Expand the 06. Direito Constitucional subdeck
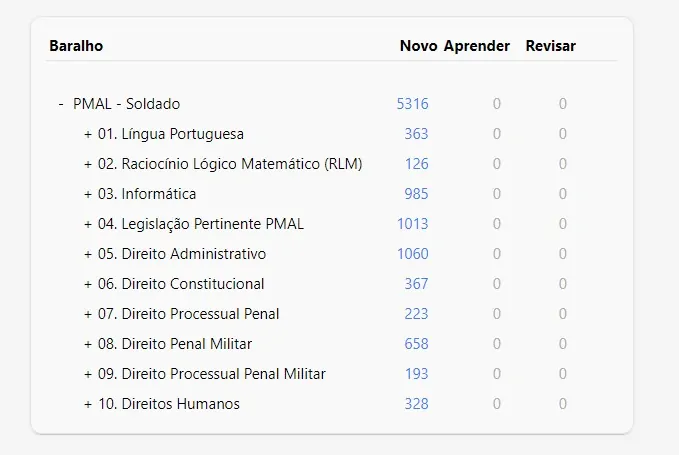The width and height of the screenshot is (679, 455). [88, 284]
